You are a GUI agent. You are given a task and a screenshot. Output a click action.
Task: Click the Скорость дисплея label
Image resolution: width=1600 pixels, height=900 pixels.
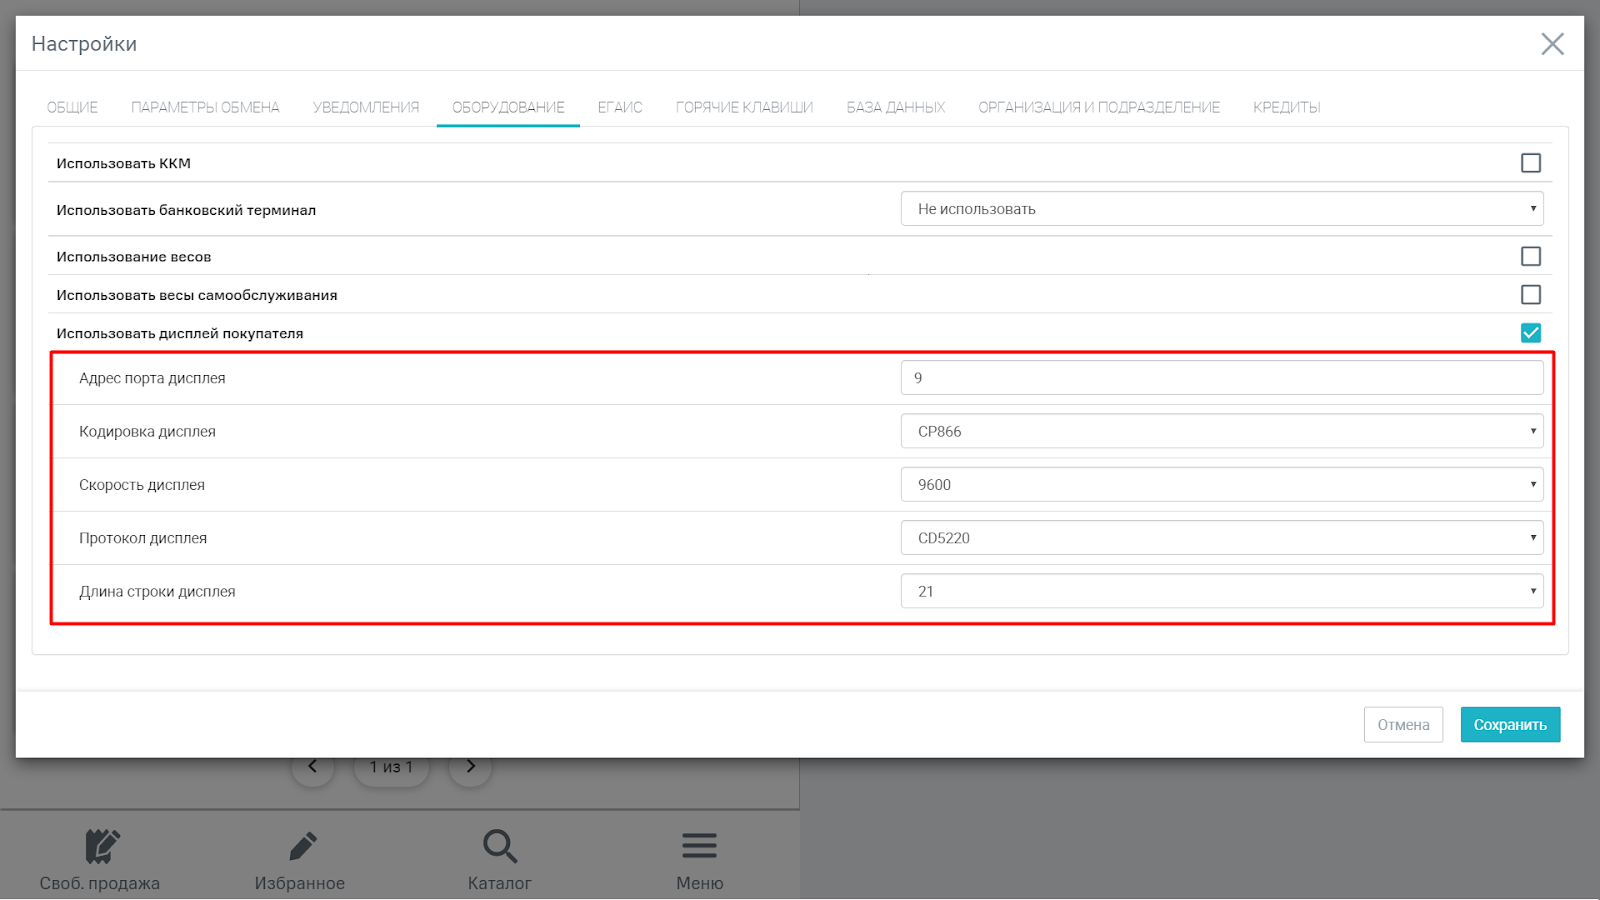pyautogui.click(x=142, y=485)
